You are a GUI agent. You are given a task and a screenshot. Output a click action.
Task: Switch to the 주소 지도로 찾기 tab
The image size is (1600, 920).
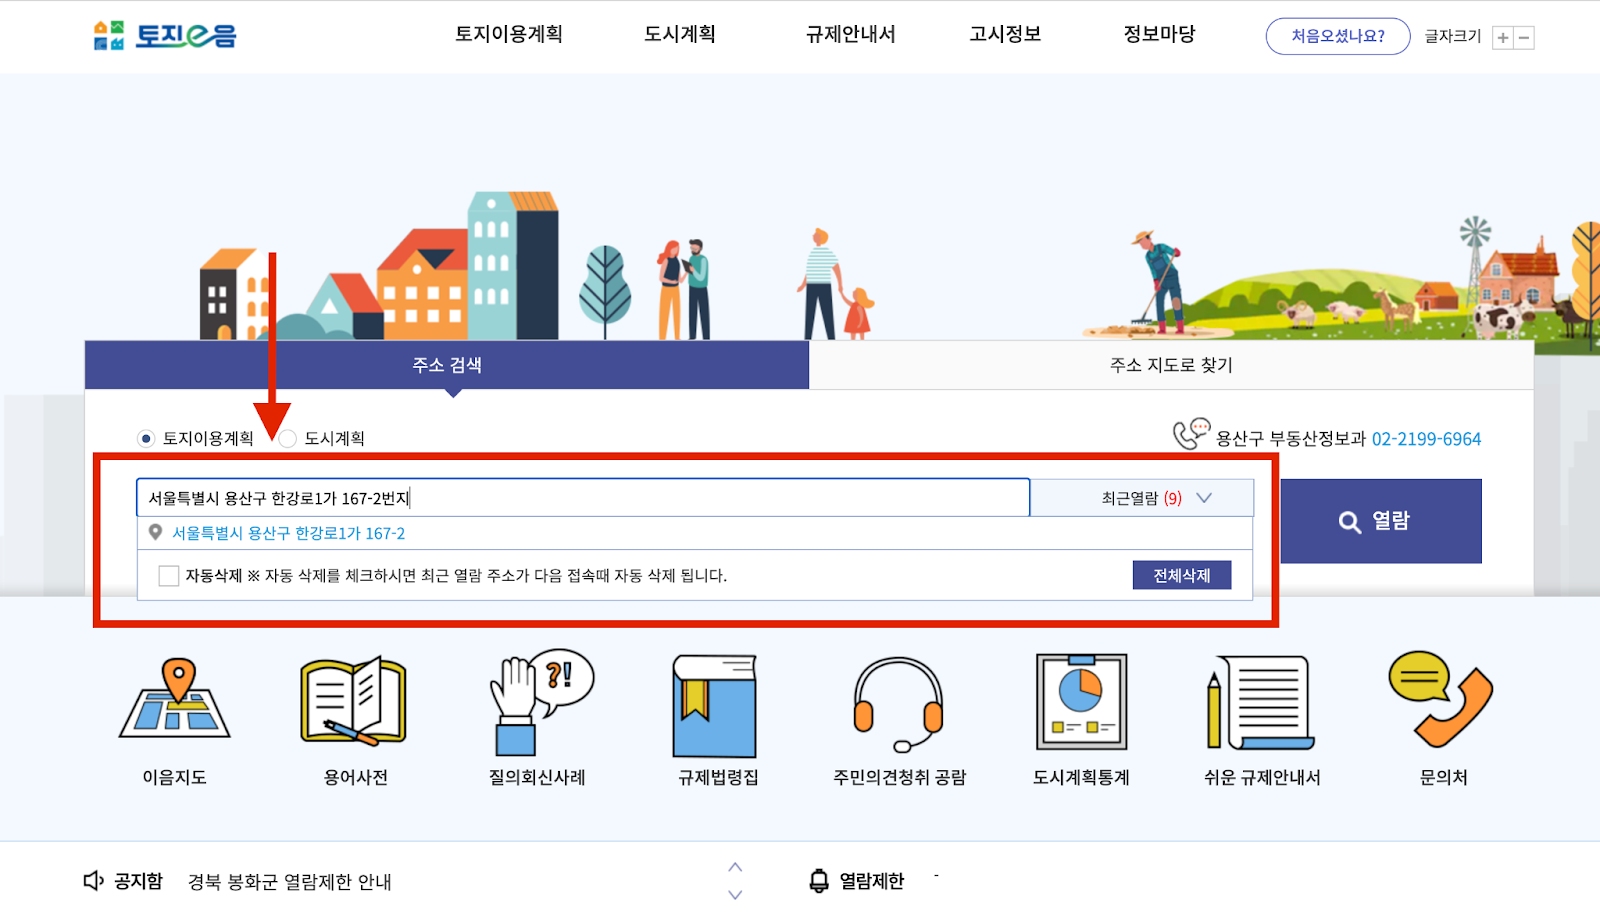point(1171,365)
